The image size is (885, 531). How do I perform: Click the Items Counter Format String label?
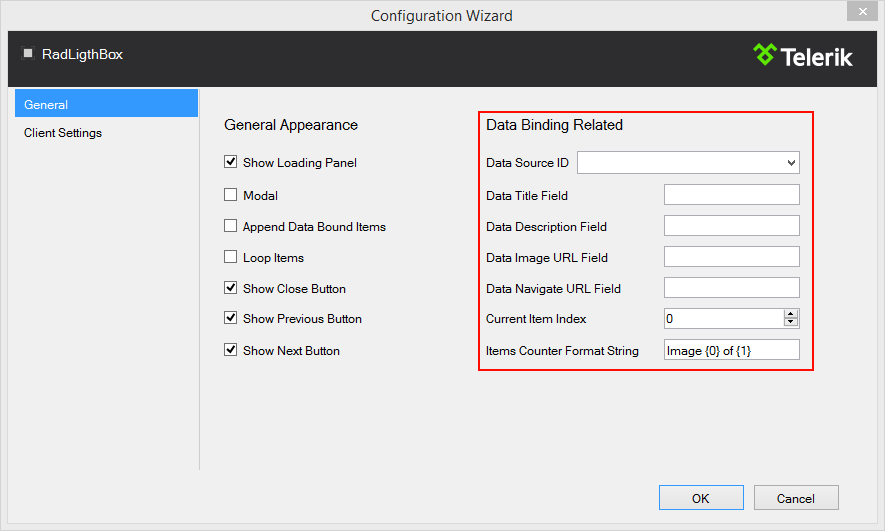(x=562, y=351)
